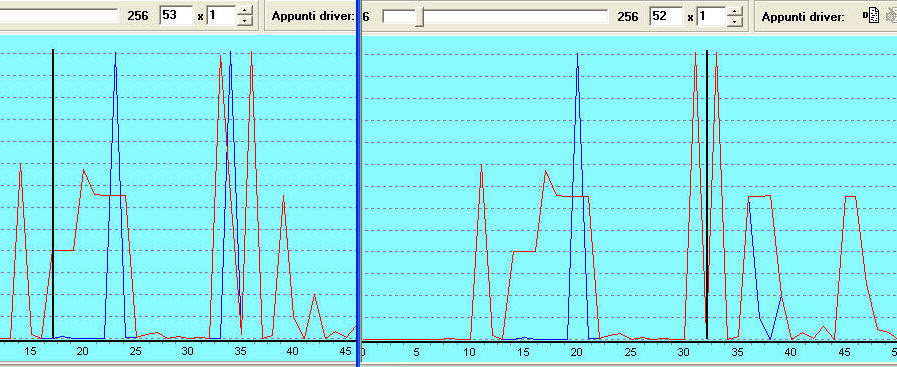Decrease the right graph multiplier with down arrow
Viewport: 897px width, 367px height.
735,21
